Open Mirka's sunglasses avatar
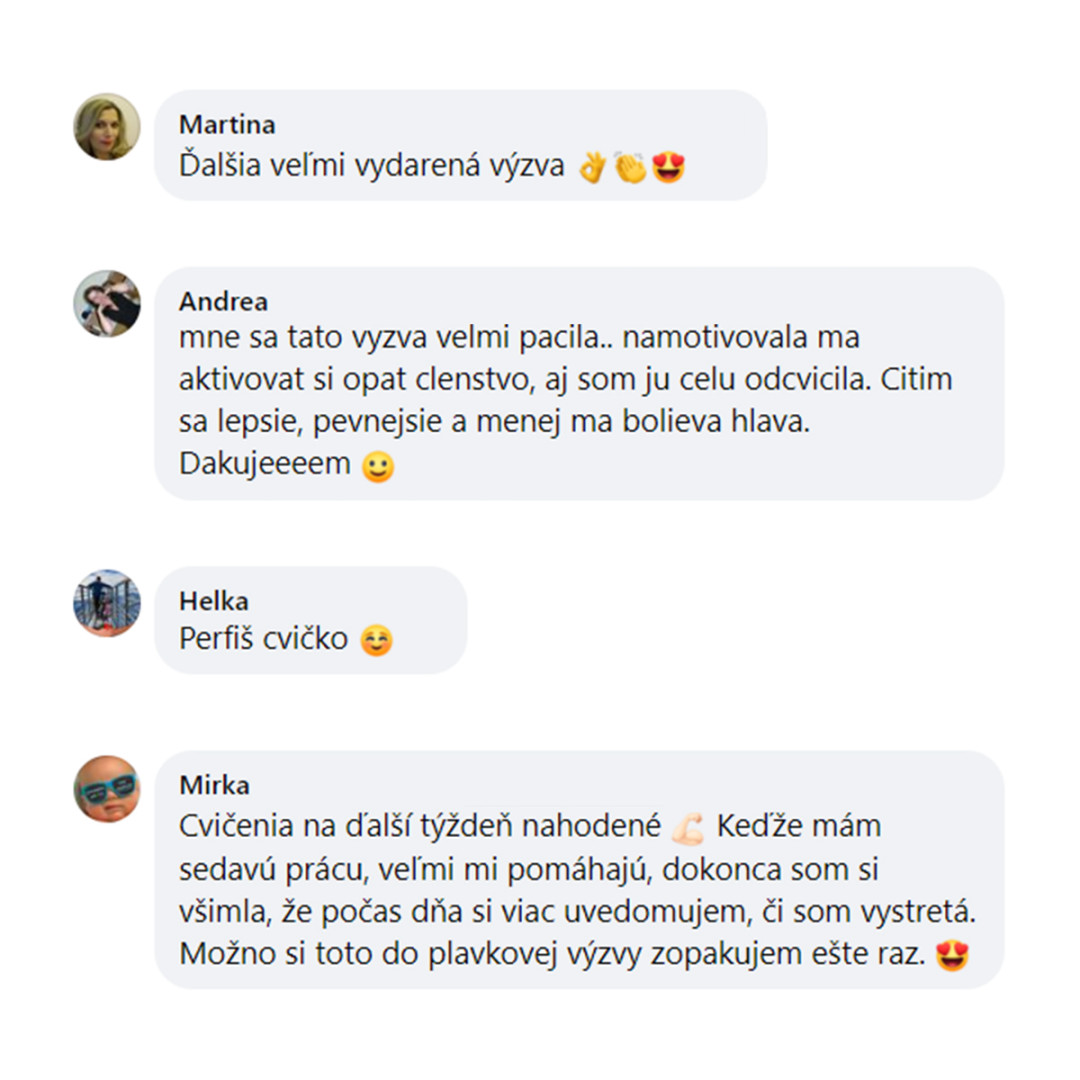1080x1080 pixels. 107,789
